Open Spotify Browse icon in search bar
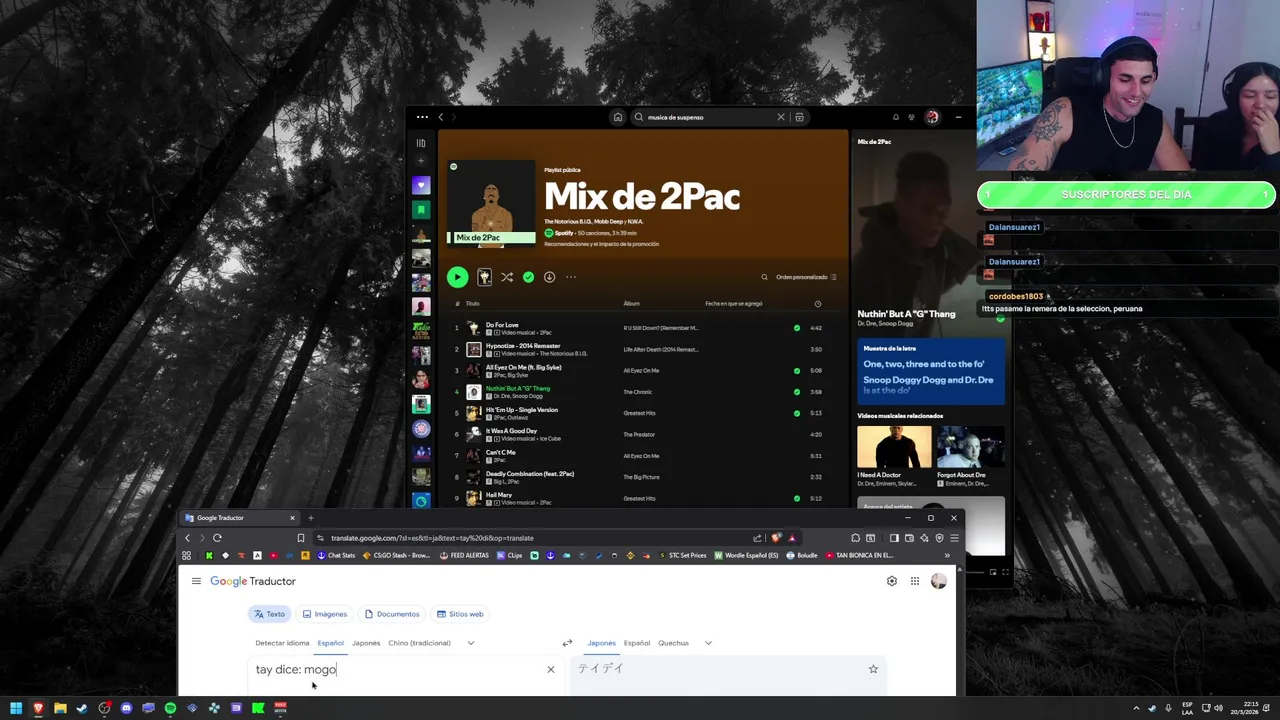This screenshot has height=720, width=1280. click(x=799, y=117)
